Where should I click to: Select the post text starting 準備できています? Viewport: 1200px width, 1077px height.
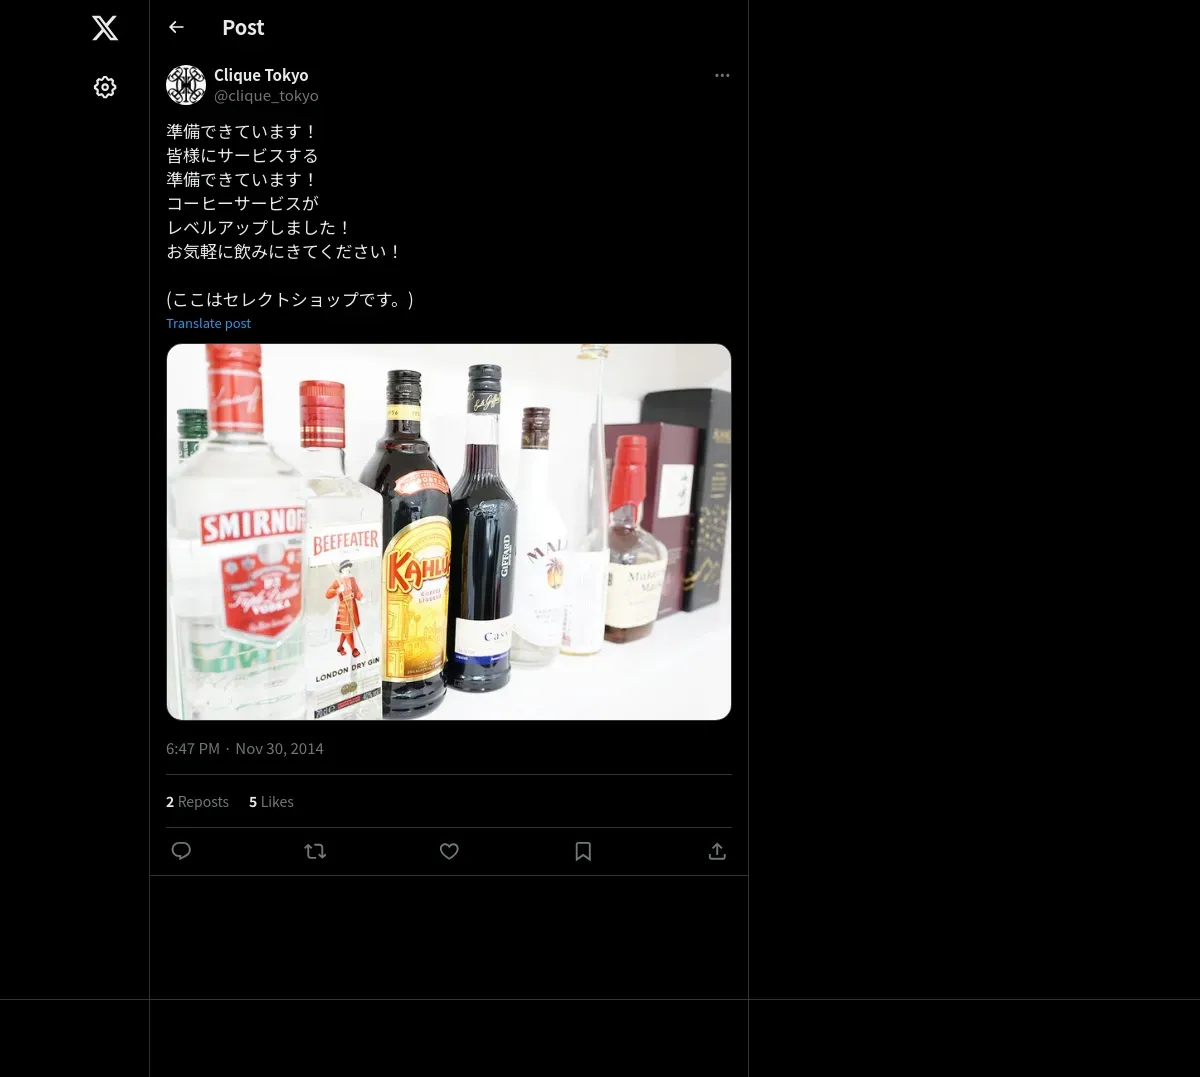[x=290, y=215]
